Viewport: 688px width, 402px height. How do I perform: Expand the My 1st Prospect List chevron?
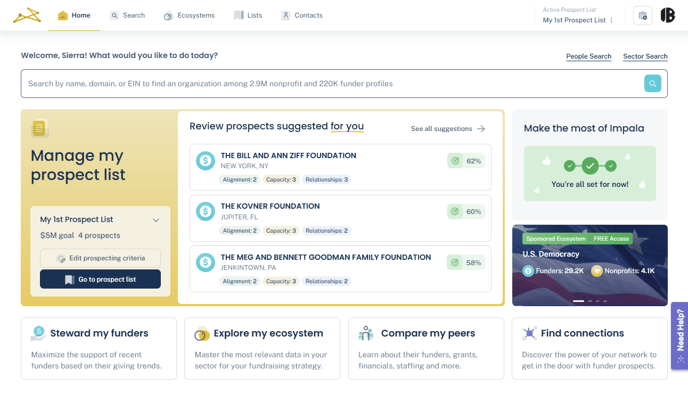[x=156, y=220]
